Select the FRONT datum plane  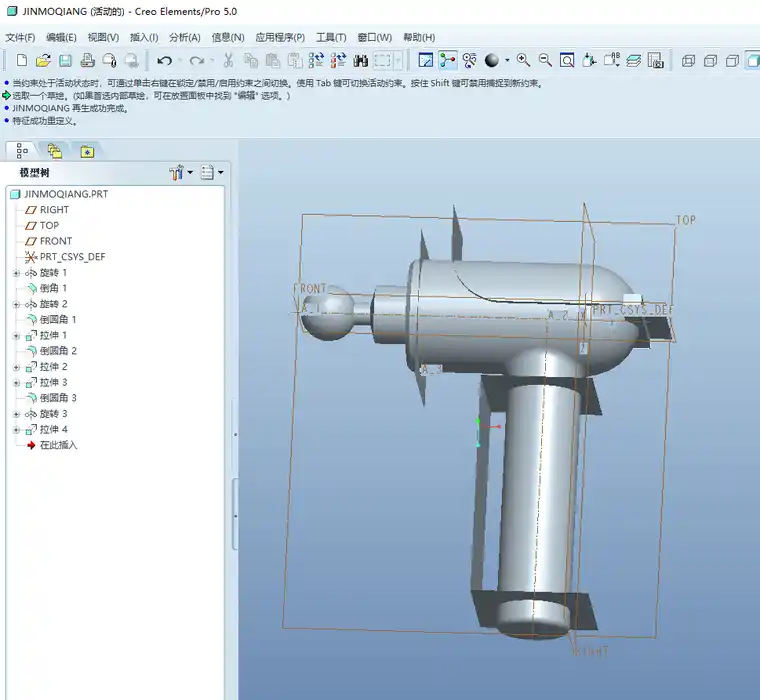pos(48,241)
